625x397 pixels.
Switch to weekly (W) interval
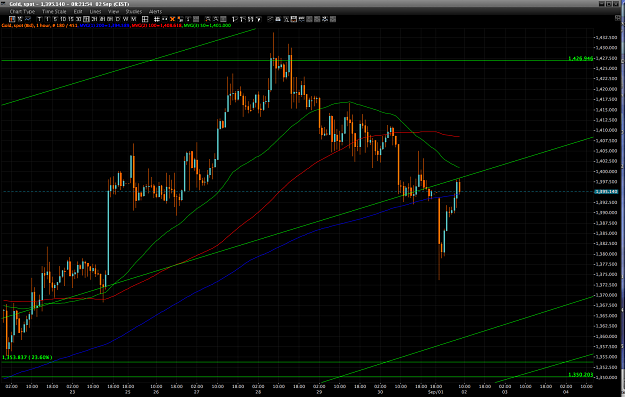coord(125,19)
